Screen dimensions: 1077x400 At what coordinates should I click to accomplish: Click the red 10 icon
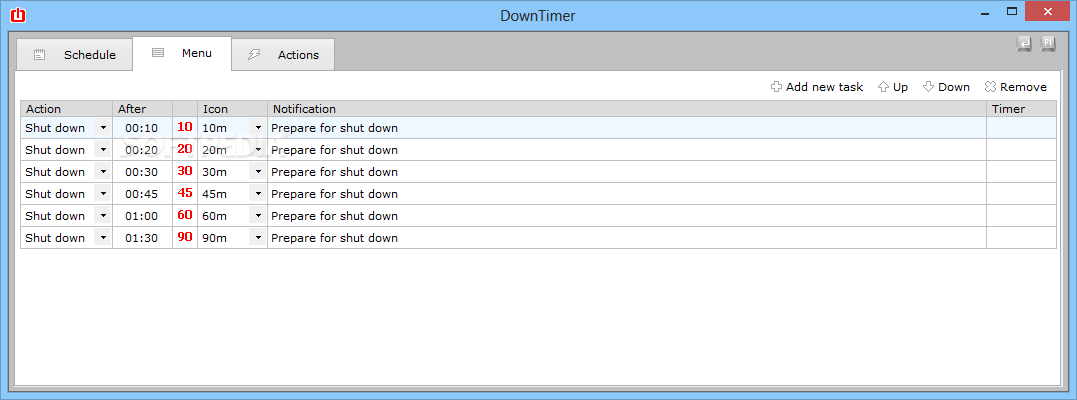185,127
